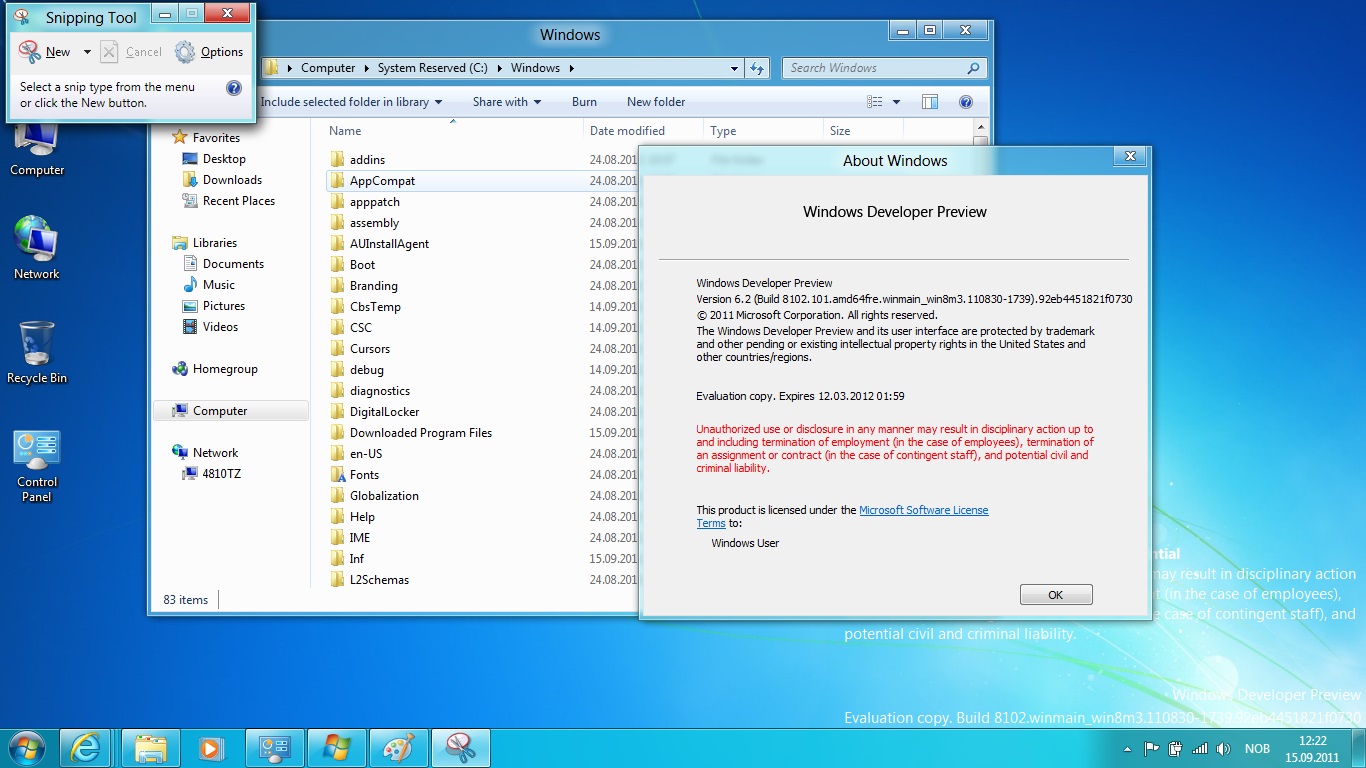Click the Burn toolbar button
The width and height of the screenshot is (1366, 768).
pyautogui.click(x=584, y=102)
